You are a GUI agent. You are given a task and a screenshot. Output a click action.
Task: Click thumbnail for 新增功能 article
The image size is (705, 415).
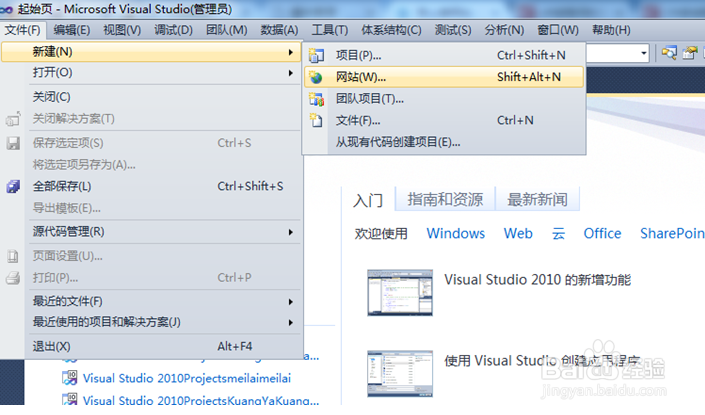(x=400, y=293)
